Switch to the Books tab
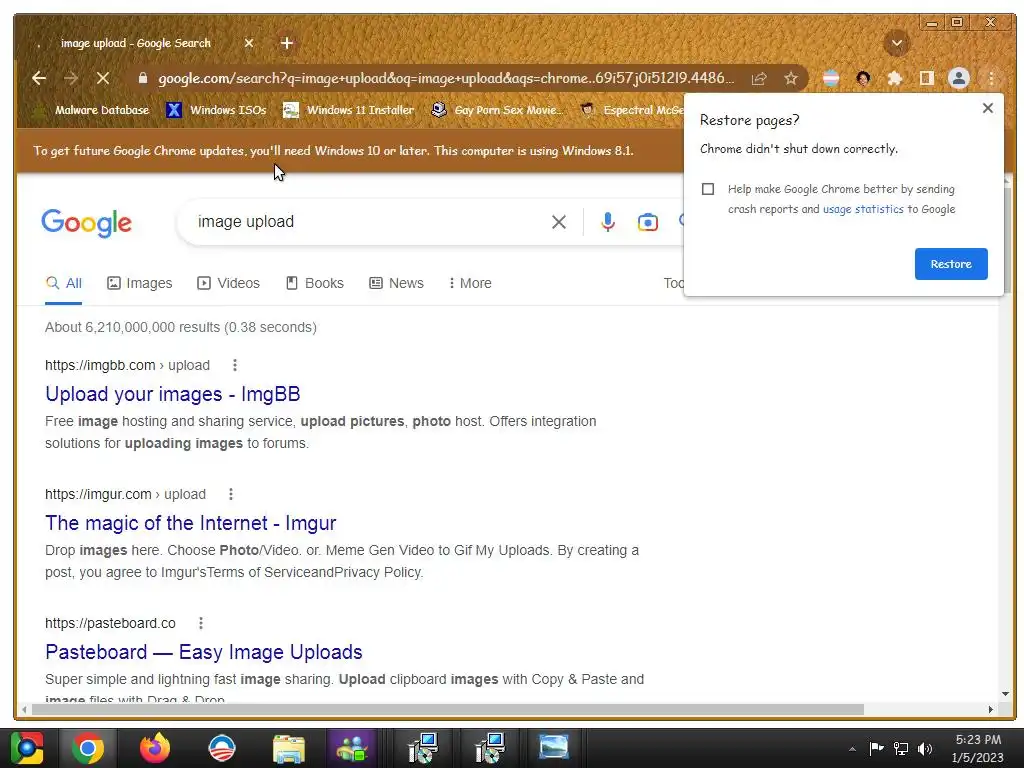 [315, 283]
